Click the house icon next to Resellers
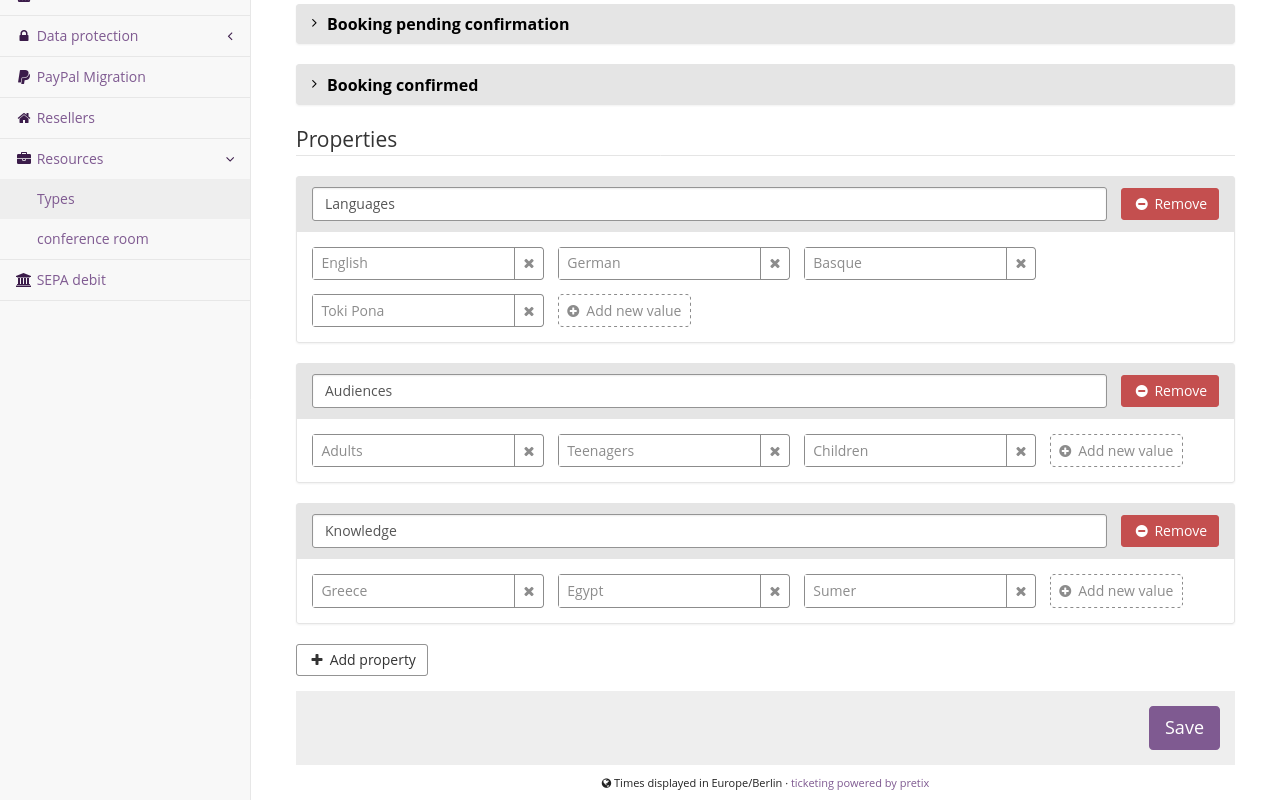Viewport: 1280px width, 800px height. [x=24, y=118]
